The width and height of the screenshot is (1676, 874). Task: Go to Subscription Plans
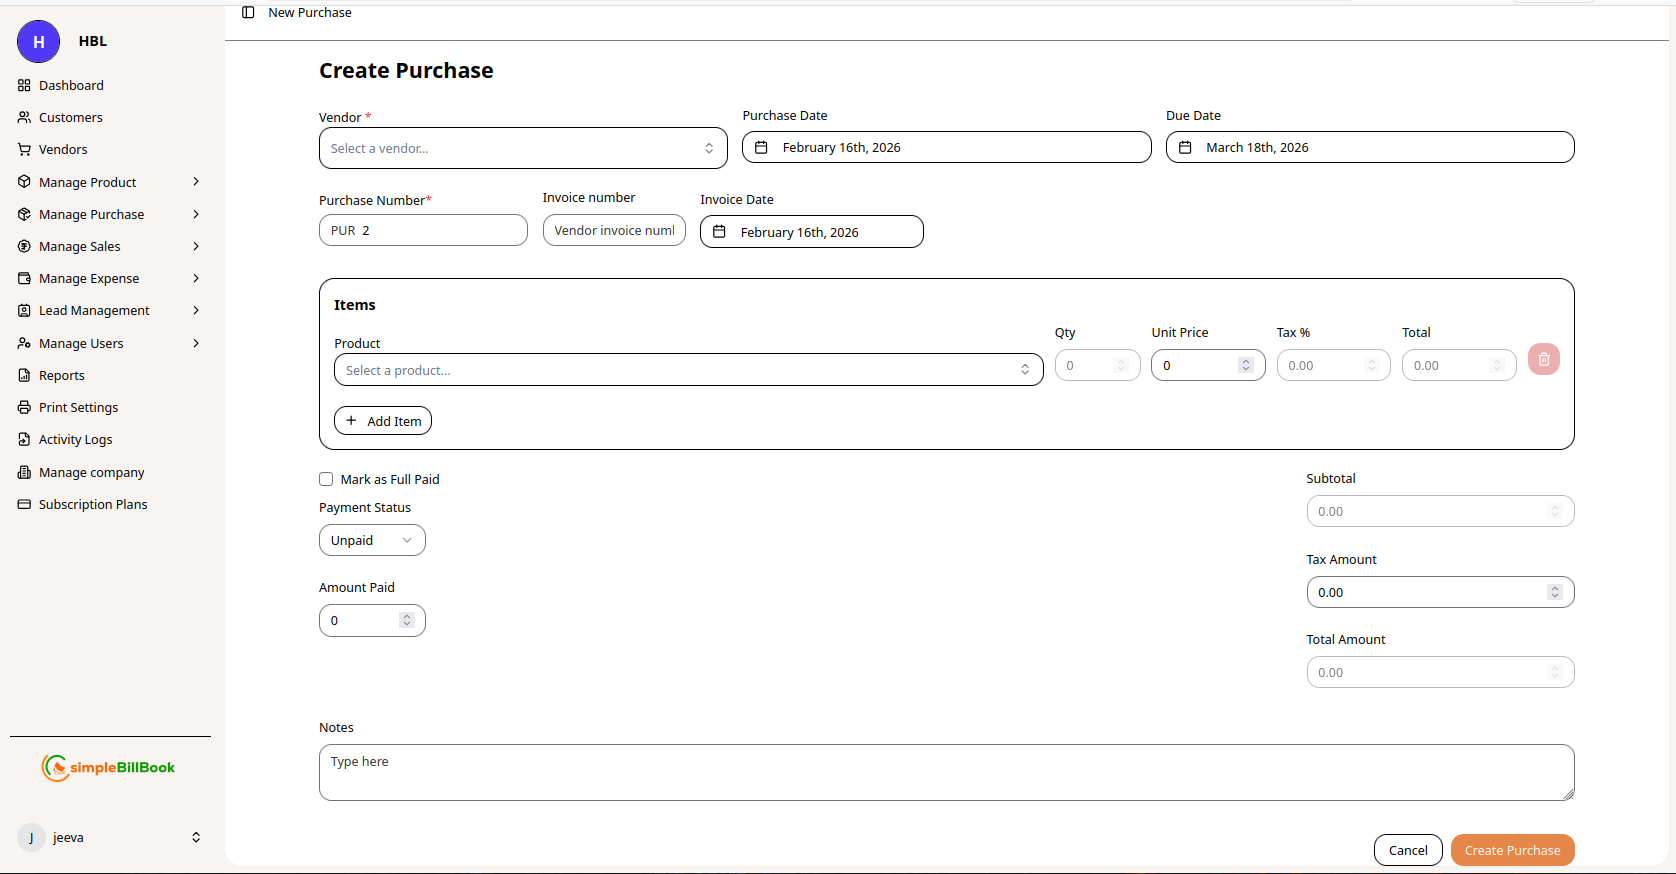[x=92, y=504]
